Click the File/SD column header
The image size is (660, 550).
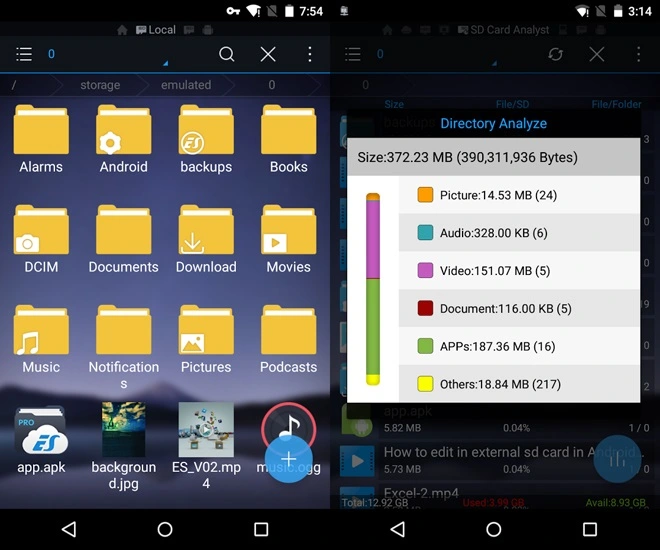tap(513, 104)
